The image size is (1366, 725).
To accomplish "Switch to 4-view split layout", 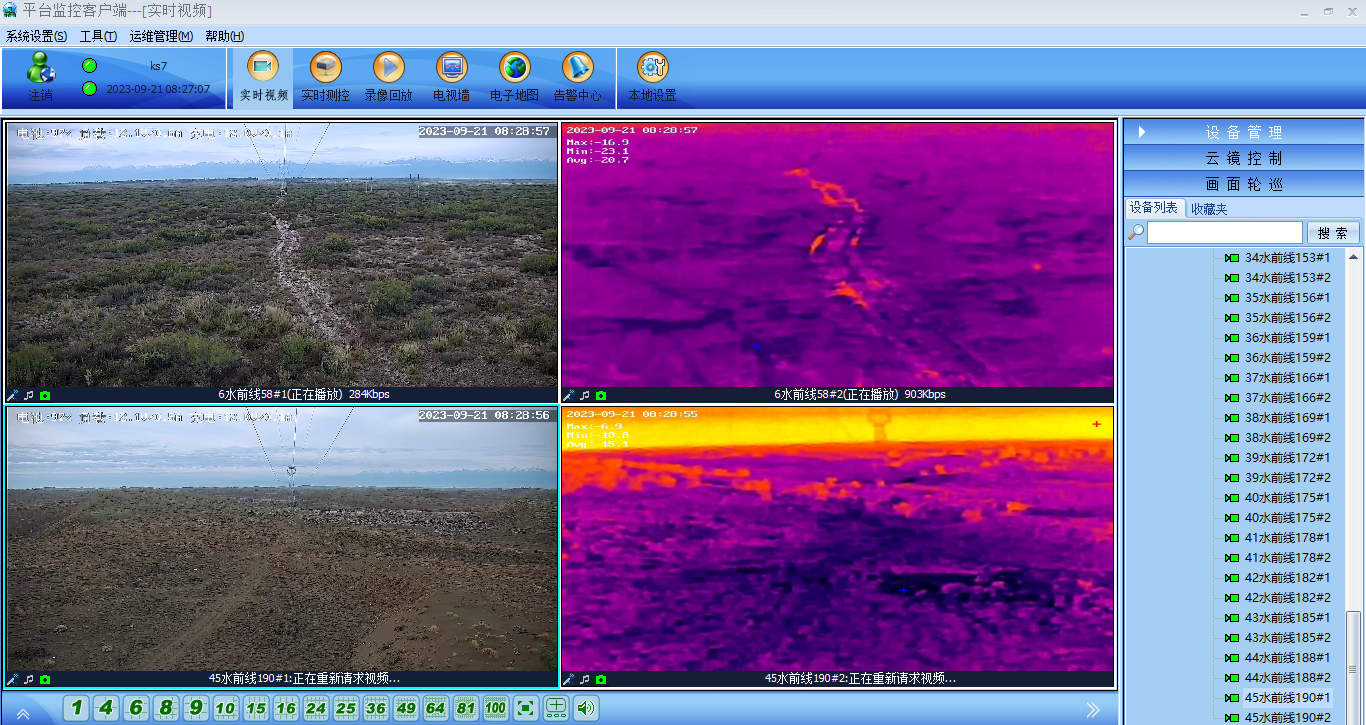I will (x=106, y=709).
